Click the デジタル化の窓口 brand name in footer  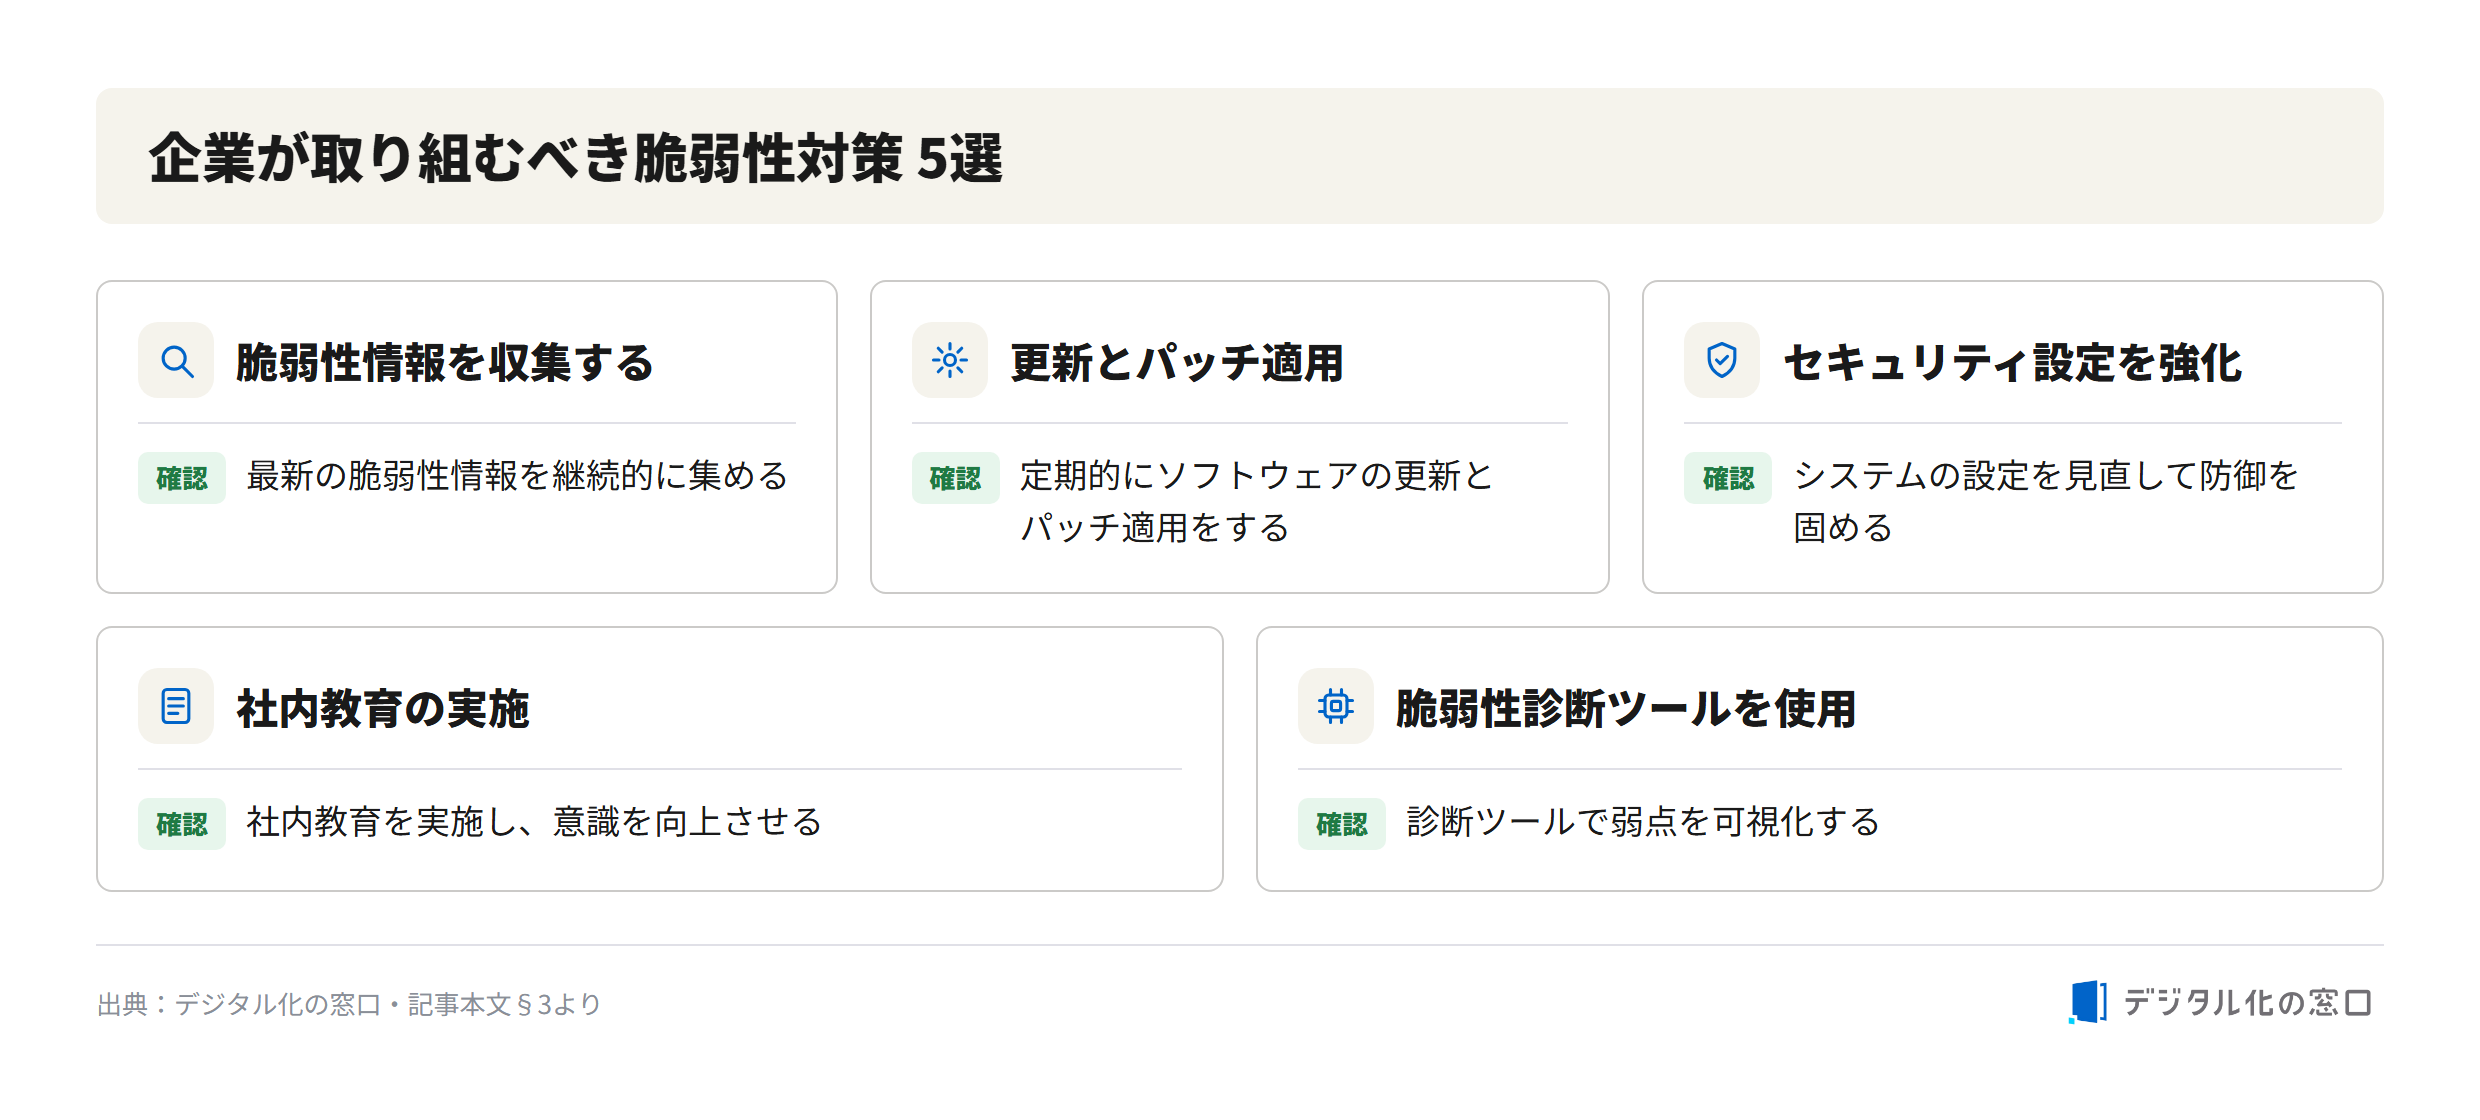(2247, 1002)
